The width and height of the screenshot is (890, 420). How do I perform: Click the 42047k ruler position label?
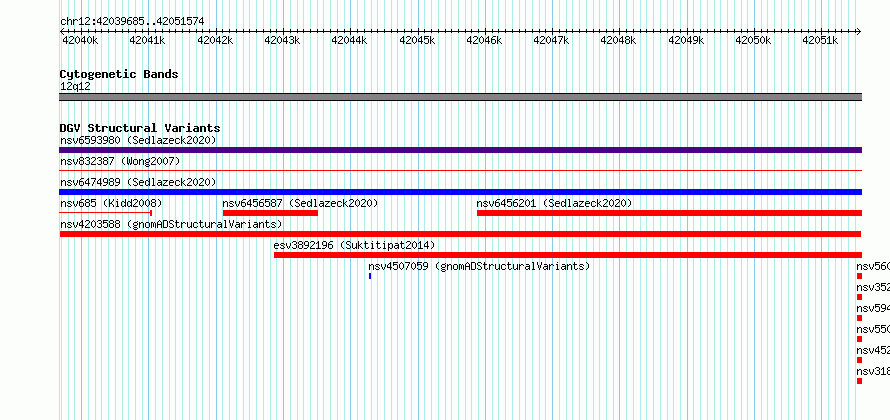552,41
